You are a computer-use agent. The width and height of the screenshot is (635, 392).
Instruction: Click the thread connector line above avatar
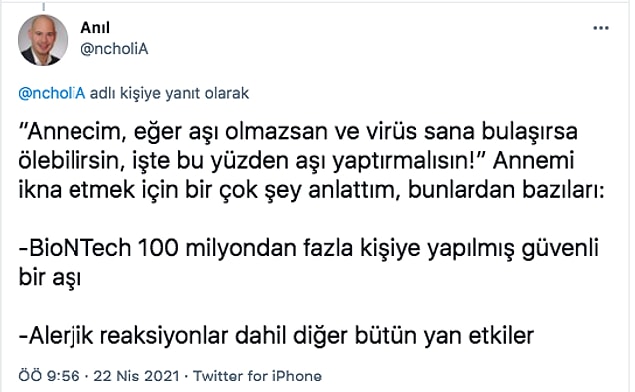pyautogui.click(x=43, y=6)
